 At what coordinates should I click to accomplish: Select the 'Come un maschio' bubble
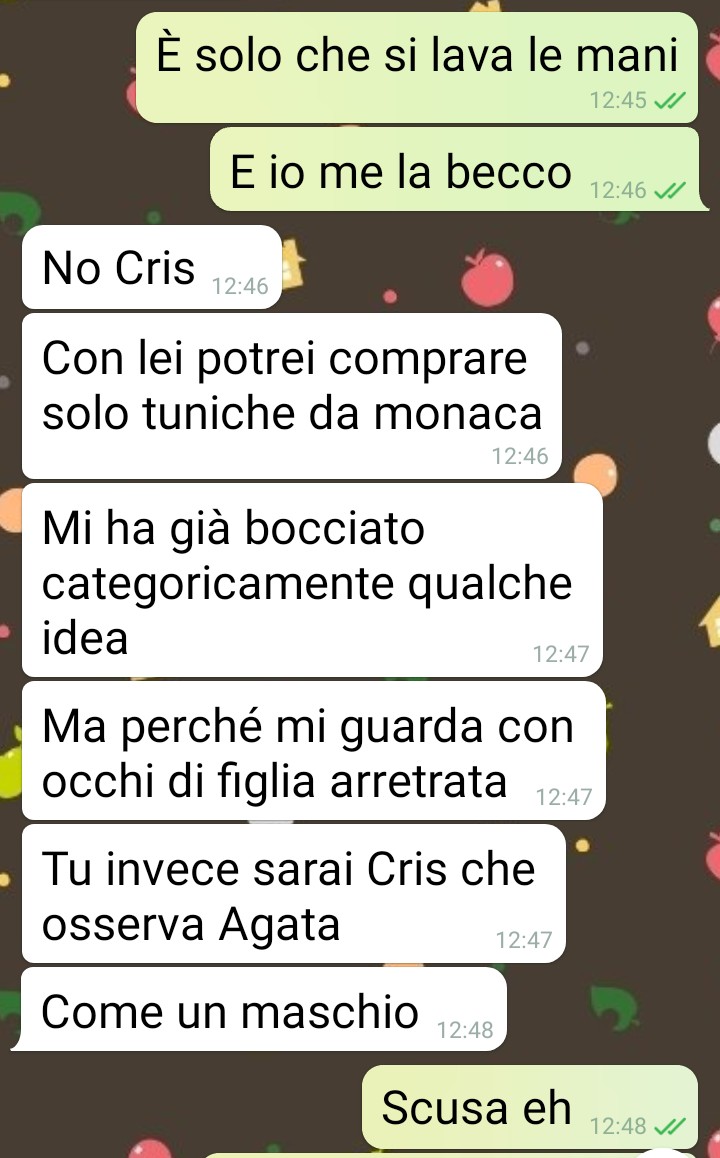[264, 1009]
